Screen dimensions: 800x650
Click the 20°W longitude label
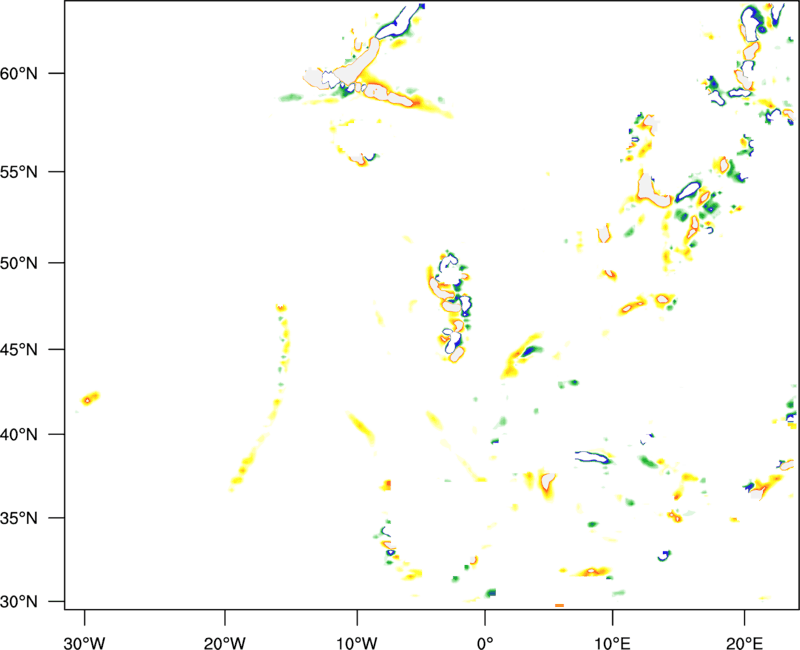coord(224,643)
